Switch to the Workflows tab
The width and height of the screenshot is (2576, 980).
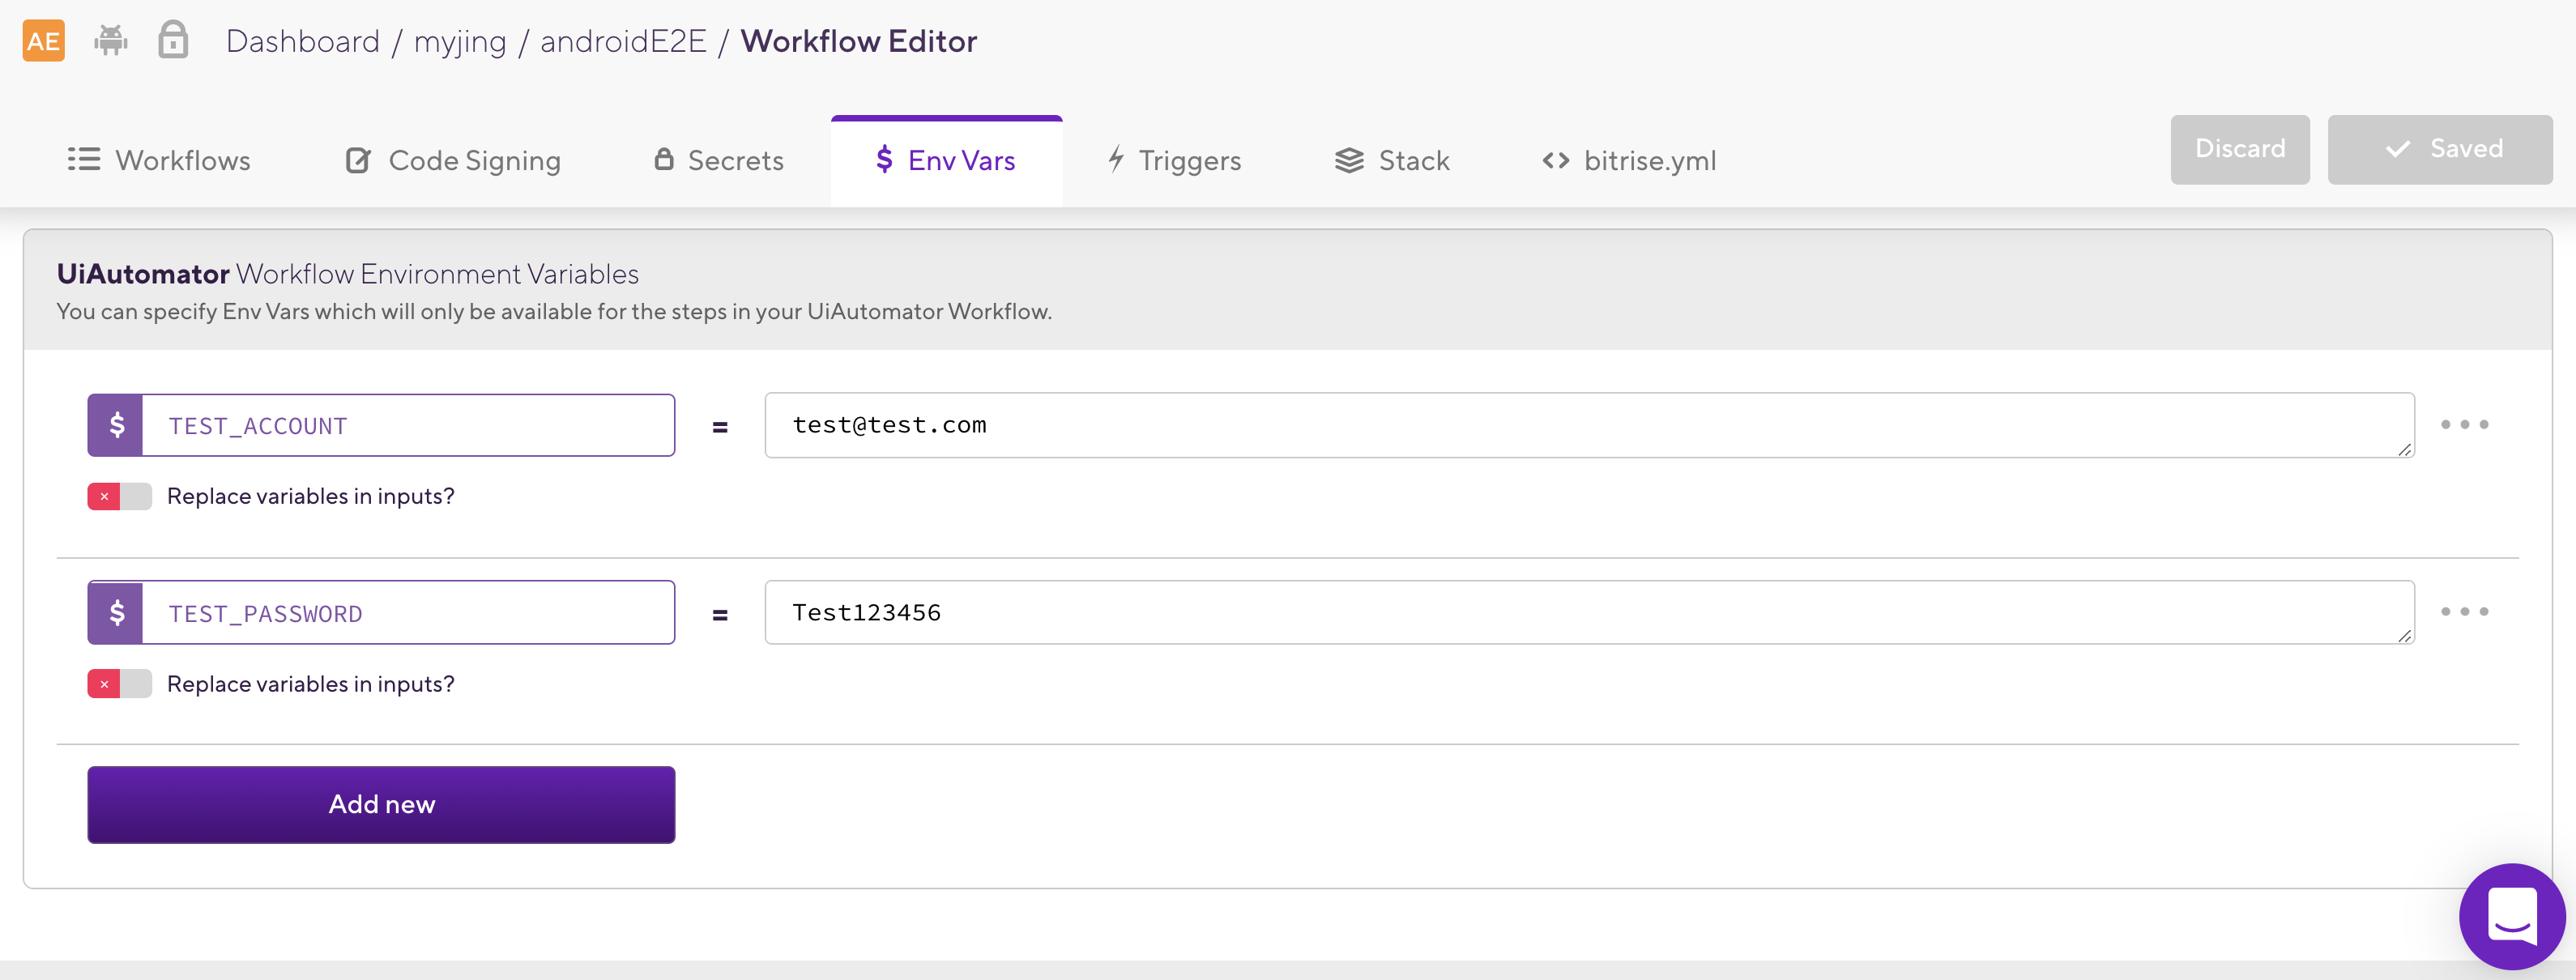(160, 161)
